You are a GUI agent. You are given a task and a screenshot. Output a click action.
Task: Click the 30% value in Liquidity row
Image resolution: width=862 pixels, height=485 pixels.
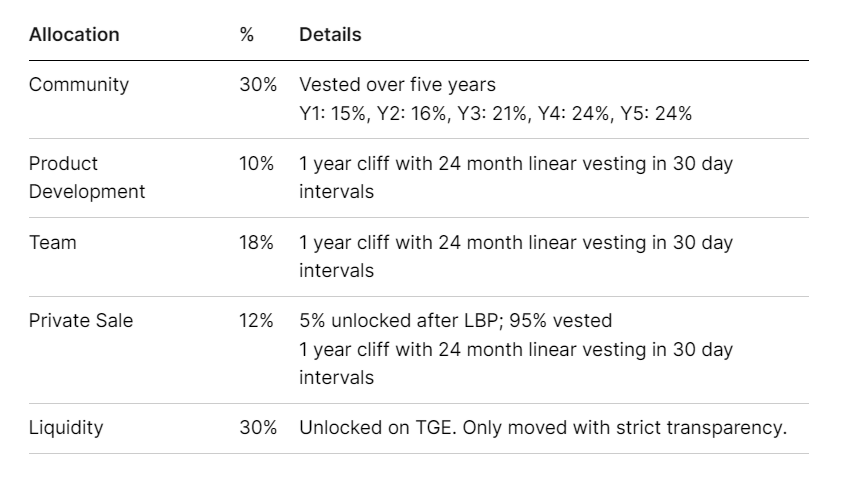257,428
